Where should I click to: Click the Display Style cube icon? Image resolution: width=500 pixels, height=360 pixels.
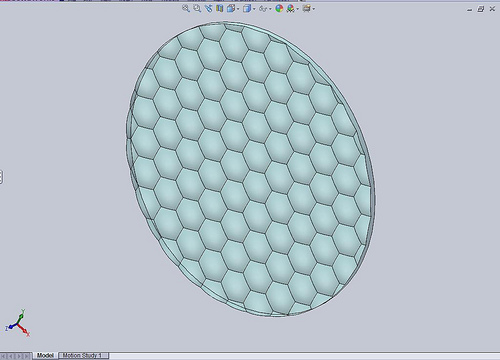pos(247,8)
